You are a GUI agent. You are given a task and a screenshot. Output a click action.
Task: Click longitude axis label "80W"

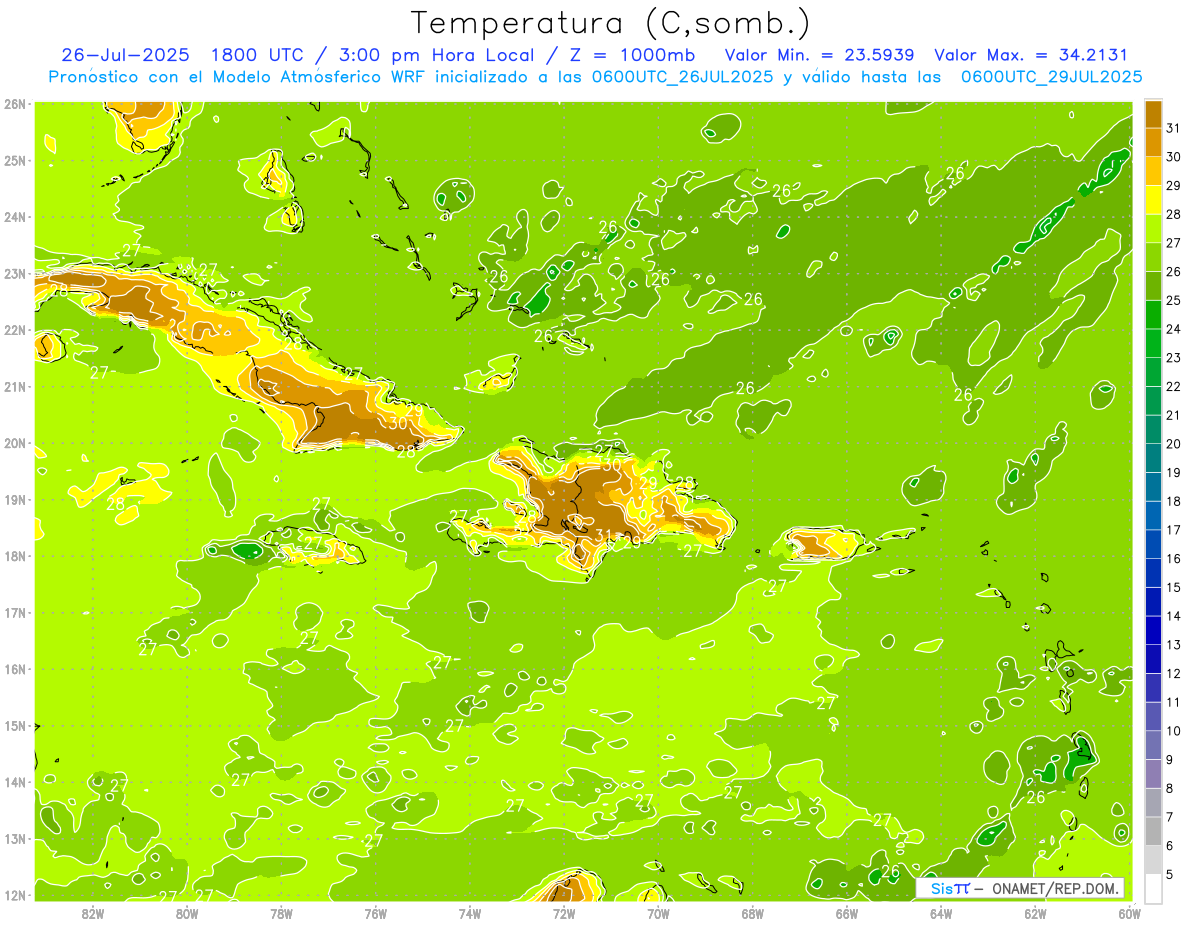point(187,913)
